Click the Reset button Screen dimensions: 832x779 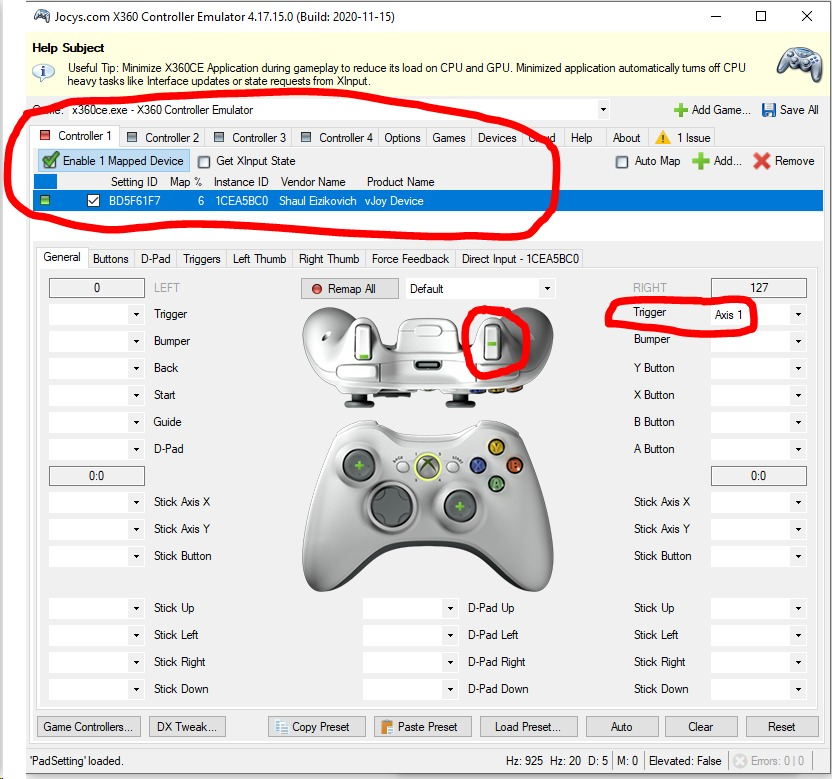[x=782, y=726]
